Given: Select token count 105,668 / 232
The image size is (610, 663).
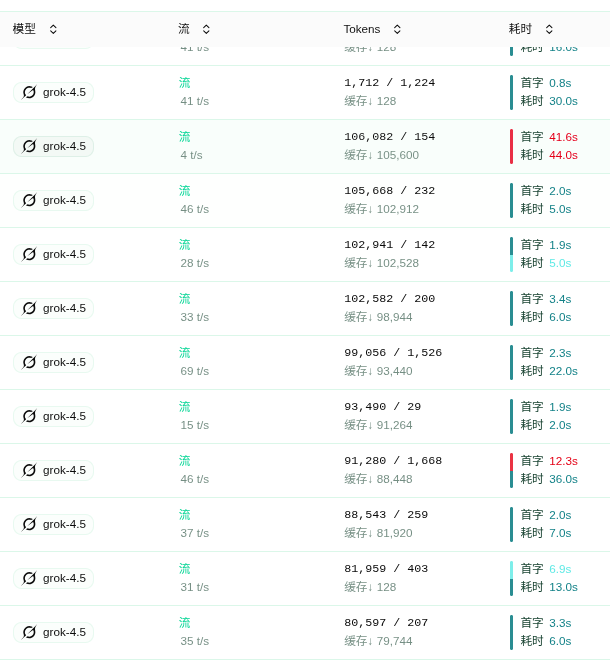Looking at the screenshot, I should pos(389,191).
